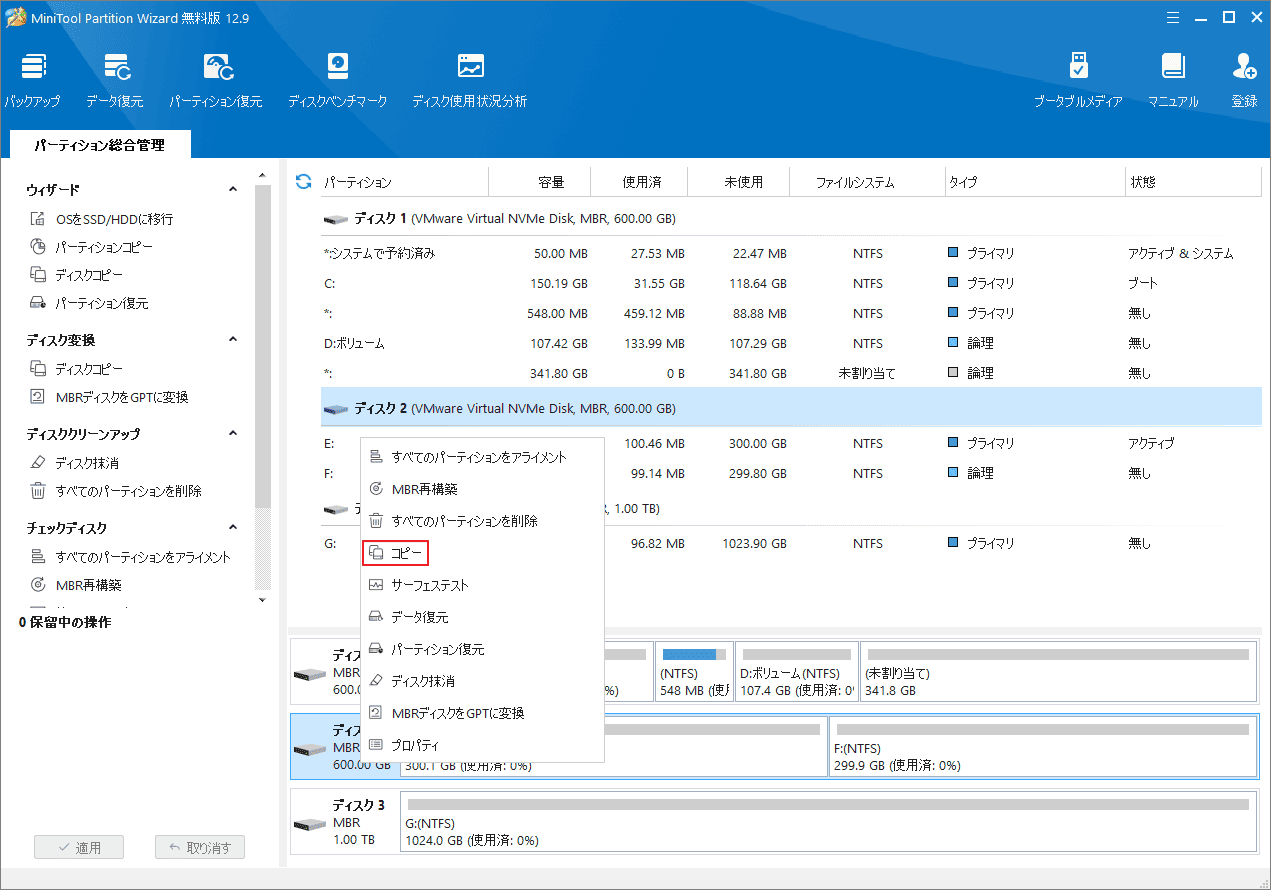Choose ディスク抹消 from context menu

click(482, 681)
